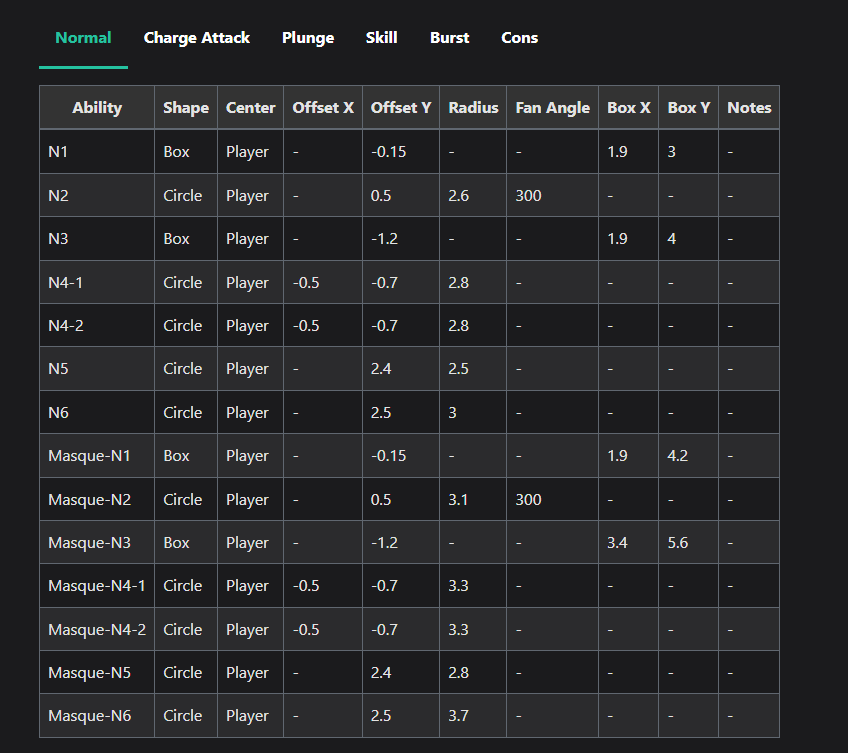Click the N4-2 ability cell
The height and width of the screenshot is (753, 848).
tap(97, 326)
